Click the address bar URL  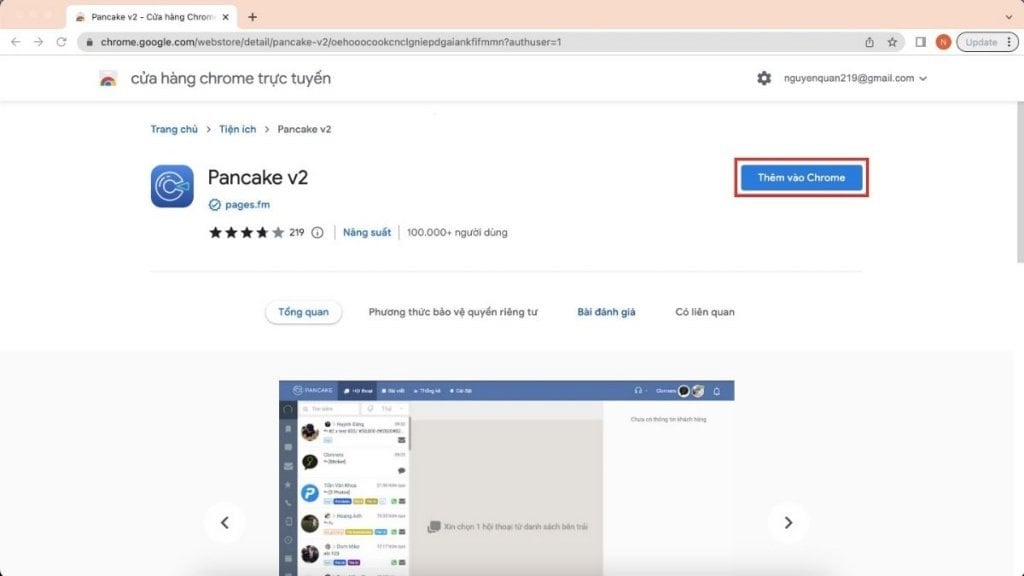click(x=330, y=42)
